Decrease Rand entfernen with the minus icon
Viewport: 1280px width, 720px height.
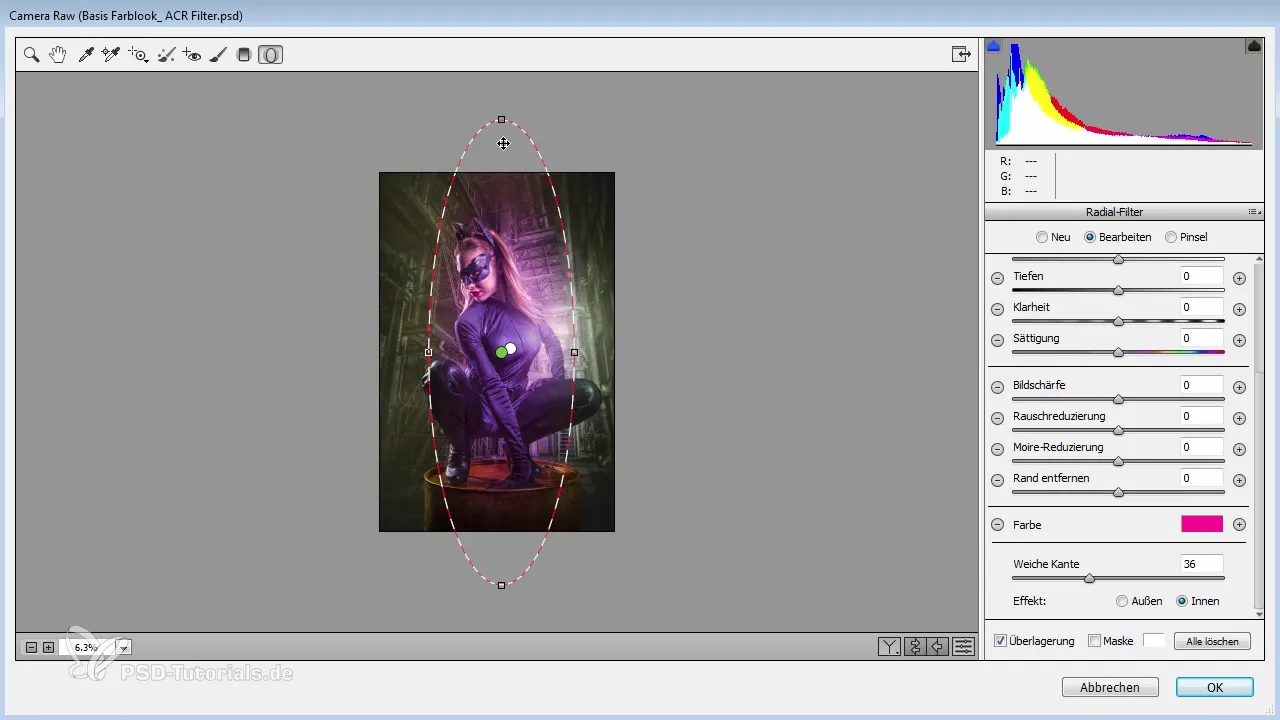click(x=997, y=480)
